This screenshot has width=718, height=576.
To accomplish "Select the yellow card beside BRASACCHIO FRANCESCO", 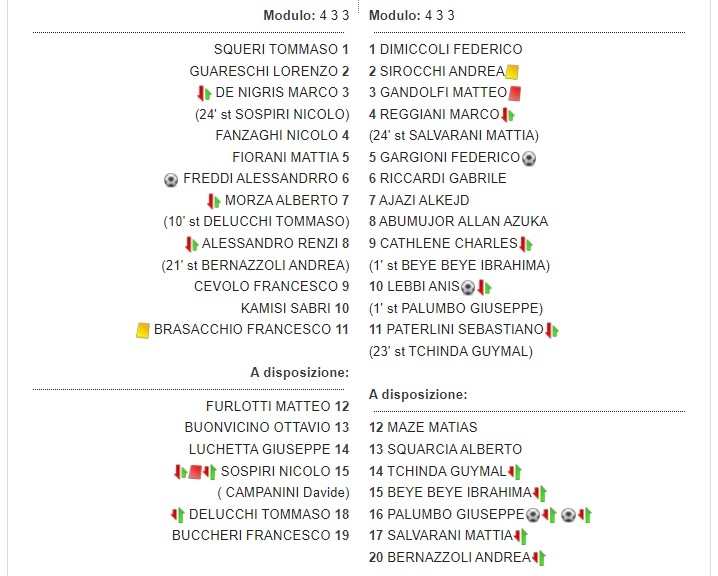I will [x=143, y=329].
